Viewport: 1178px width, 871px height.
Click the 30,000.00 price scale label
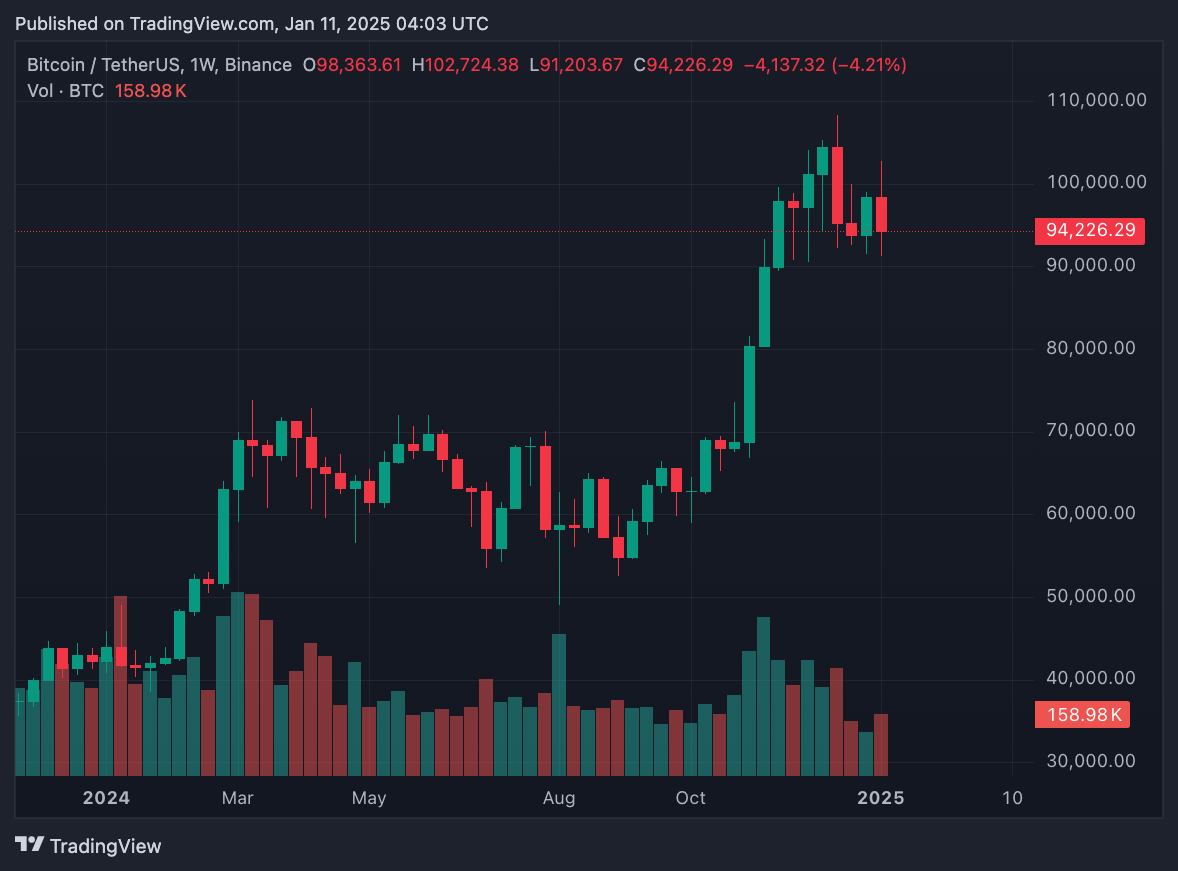click(x=1096, y=761)
